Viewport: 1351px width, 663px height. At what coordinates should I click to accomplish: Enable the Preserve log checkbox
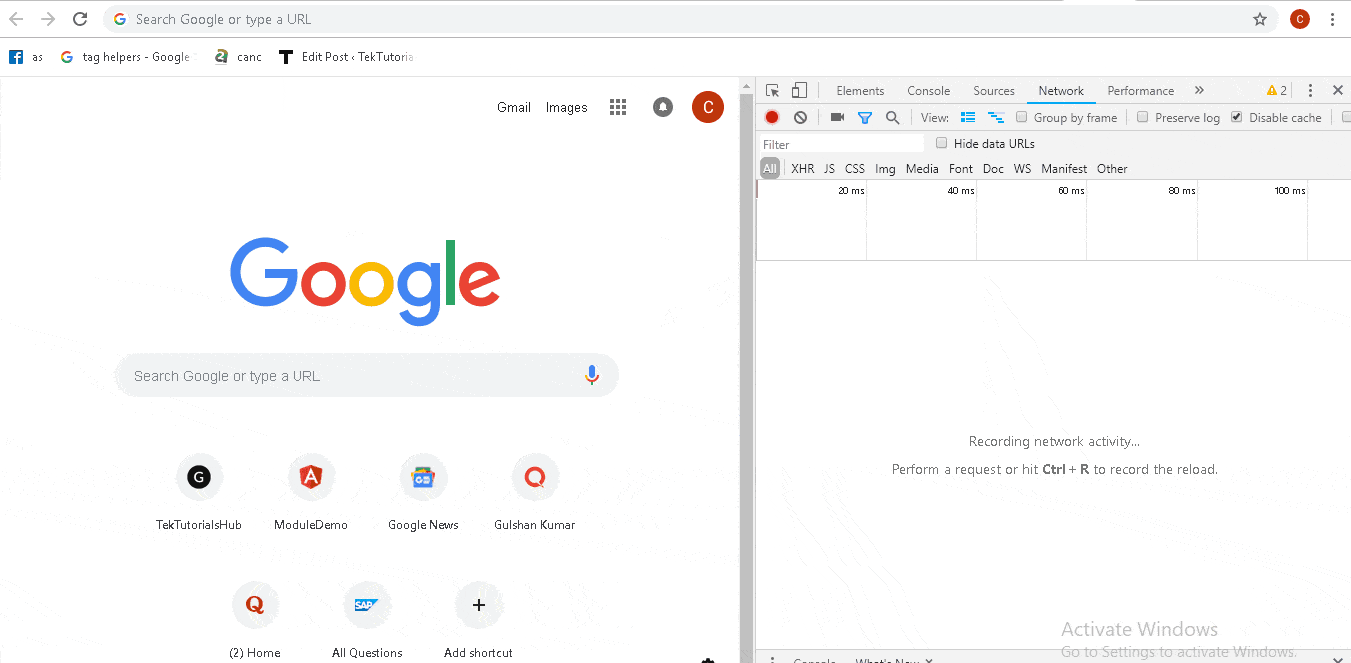coord(1143,117)
